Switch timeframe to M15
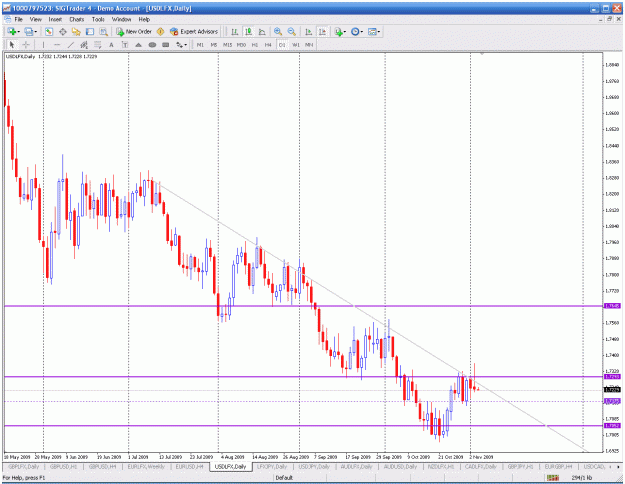 [227, 45]
